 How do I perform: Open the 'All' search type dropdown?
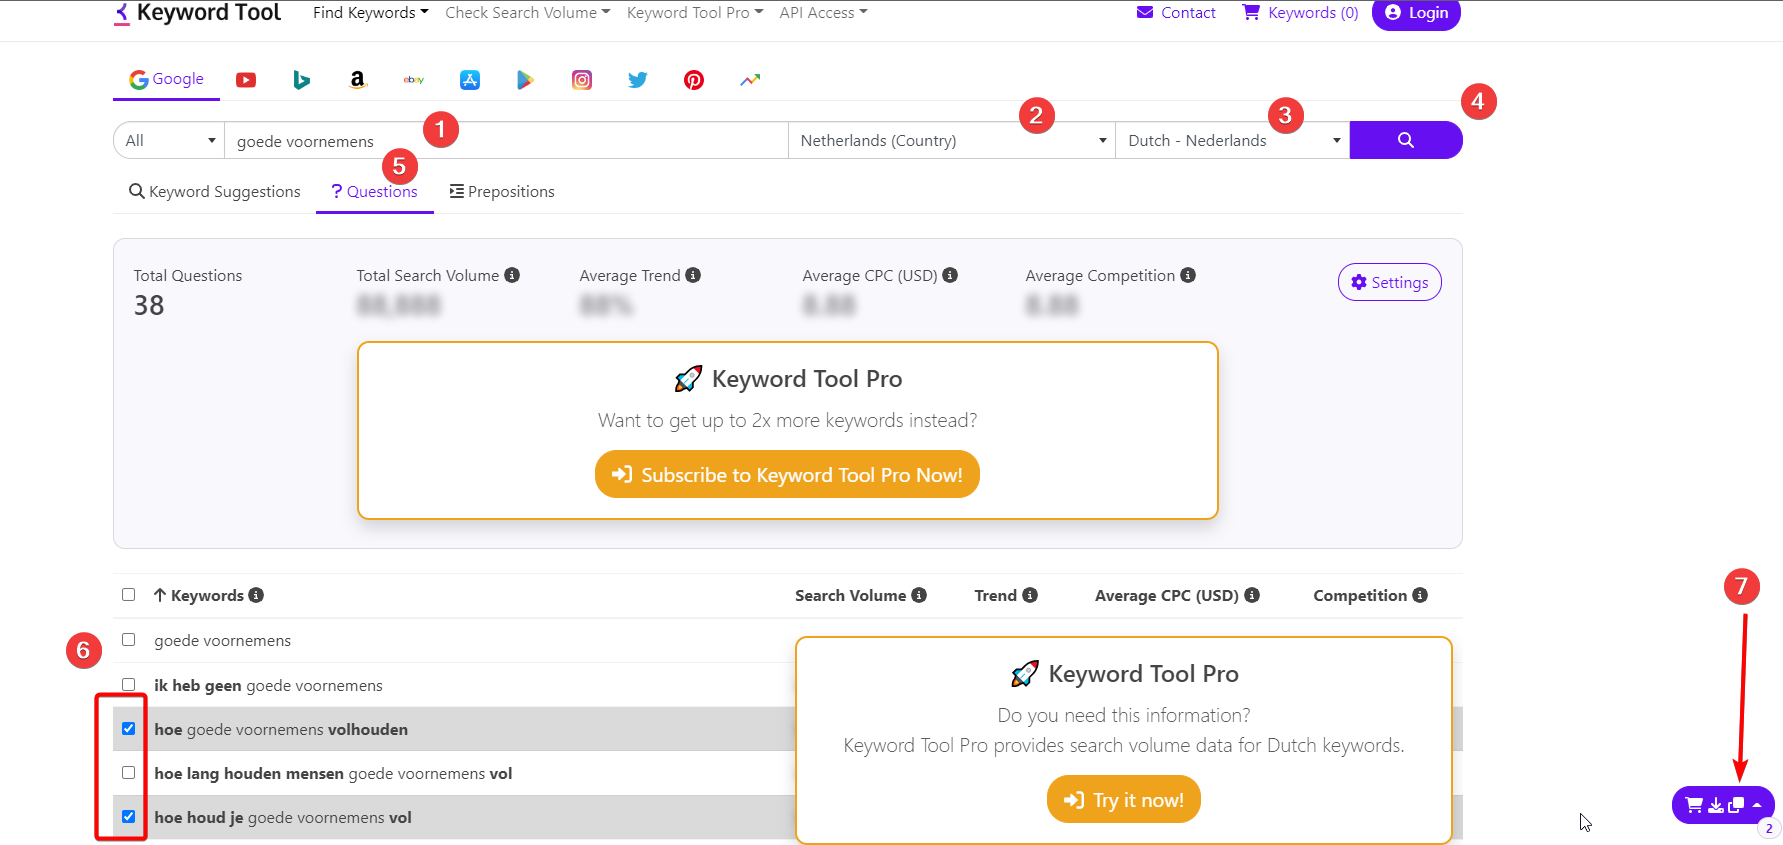point(169,141)
